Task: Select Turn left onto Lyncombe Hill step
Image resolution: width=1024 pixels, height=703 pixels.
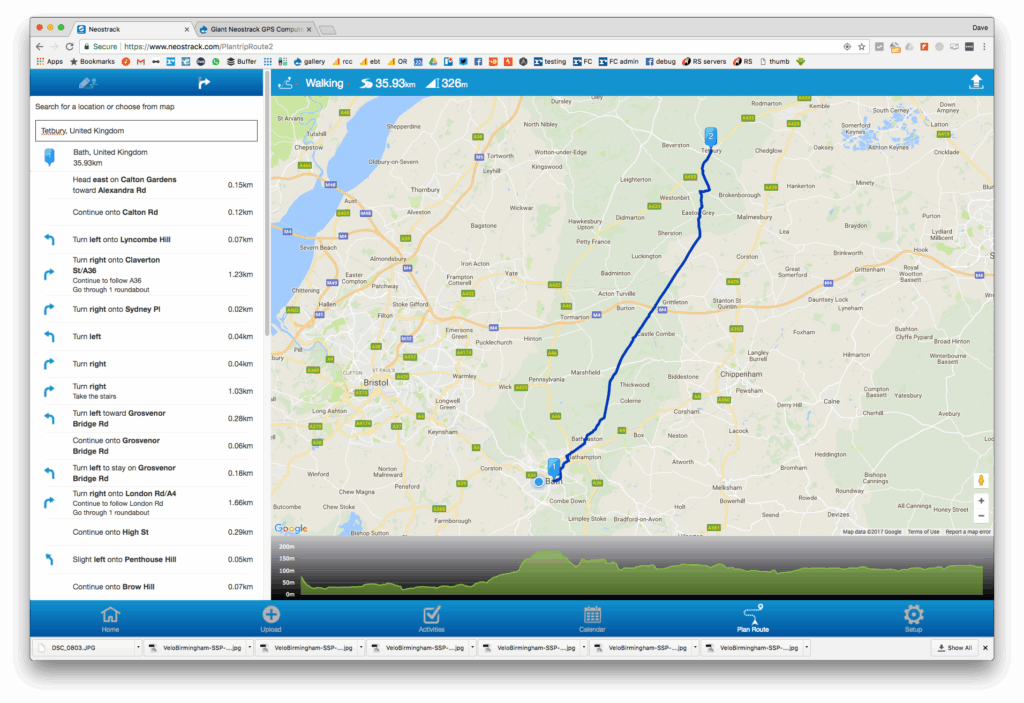Action: click(x=146, y=240)
